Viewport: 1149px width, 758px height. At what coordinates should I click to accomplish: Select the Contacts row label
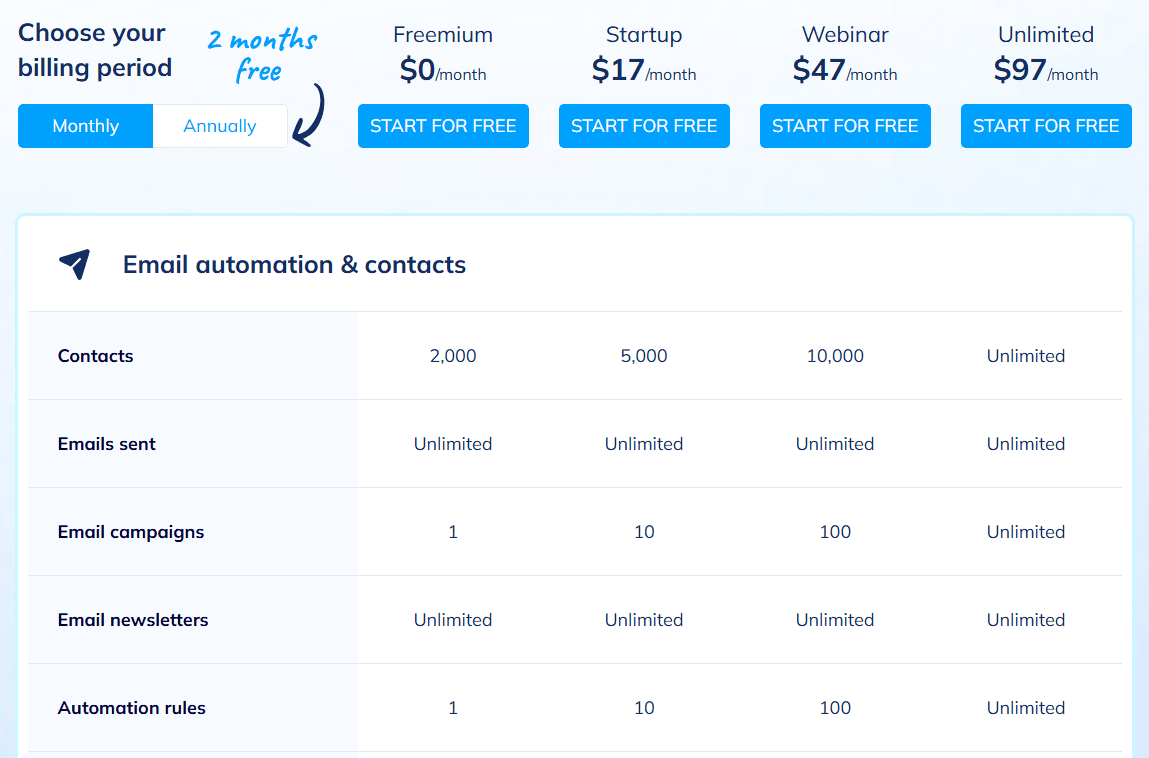[x=96, y=356]
